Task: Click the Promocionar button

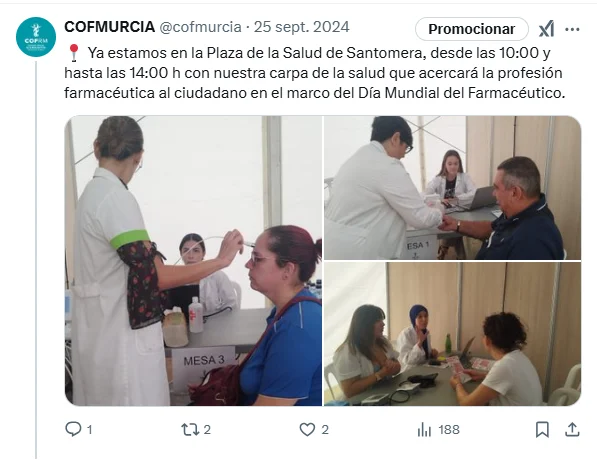Action: (x=472, y=29)
